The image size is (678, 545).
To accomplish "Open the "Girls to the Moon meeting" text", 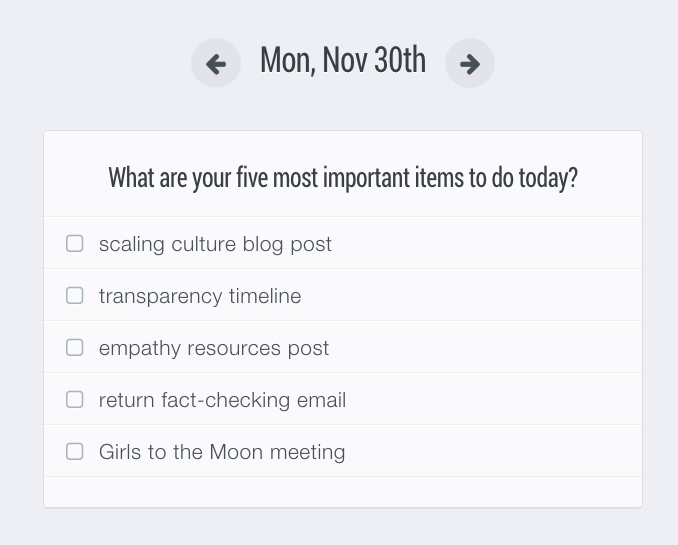I will tap(222, 452).
